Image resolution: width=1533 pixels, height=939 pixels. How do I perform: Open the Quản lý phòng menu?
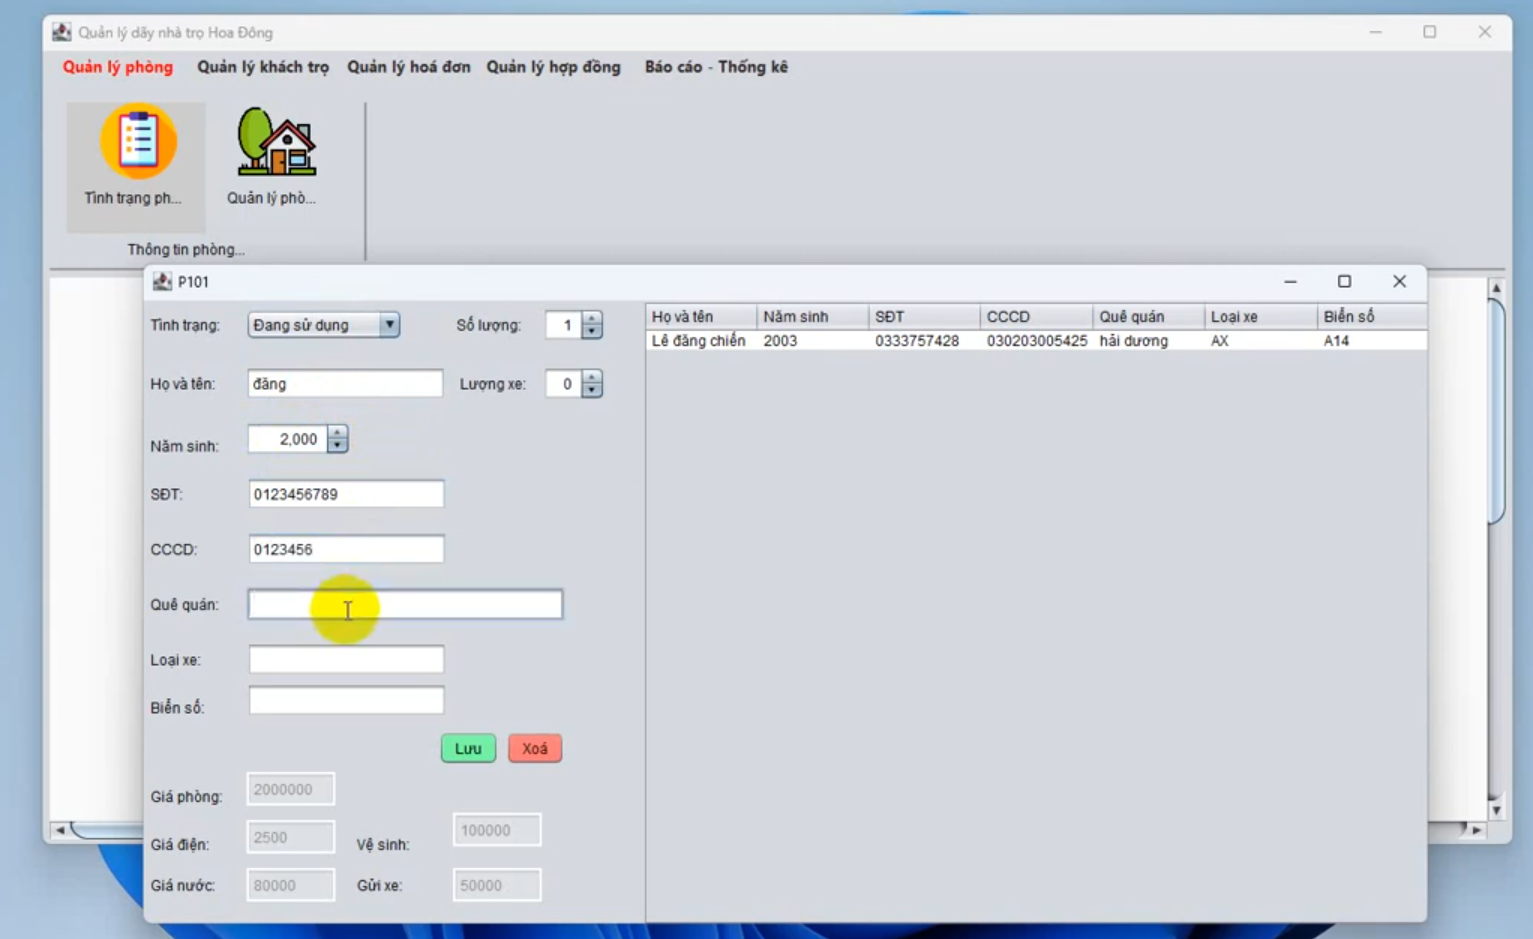point(118,67)
